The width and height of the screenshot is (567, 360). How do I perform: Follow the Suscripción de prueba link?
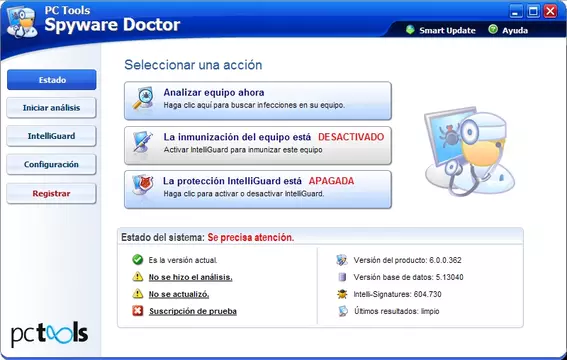(193, 311)
